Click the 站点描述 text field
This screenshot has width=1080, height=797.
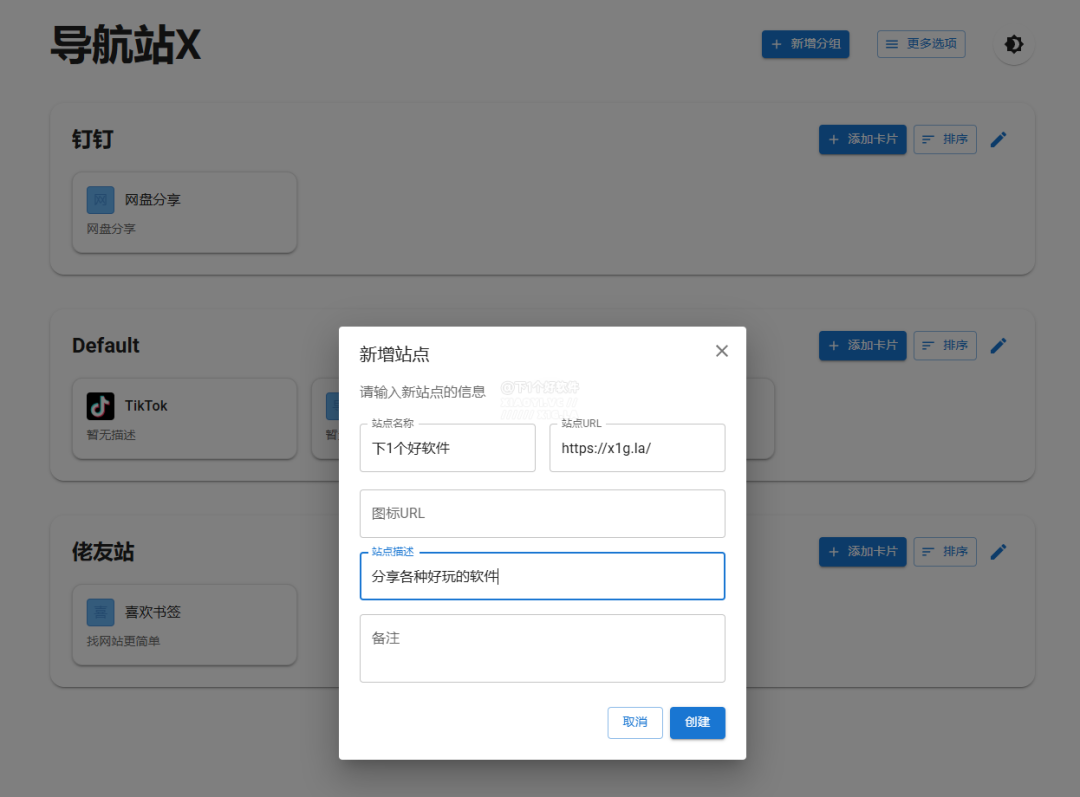(x=542, y=576)
